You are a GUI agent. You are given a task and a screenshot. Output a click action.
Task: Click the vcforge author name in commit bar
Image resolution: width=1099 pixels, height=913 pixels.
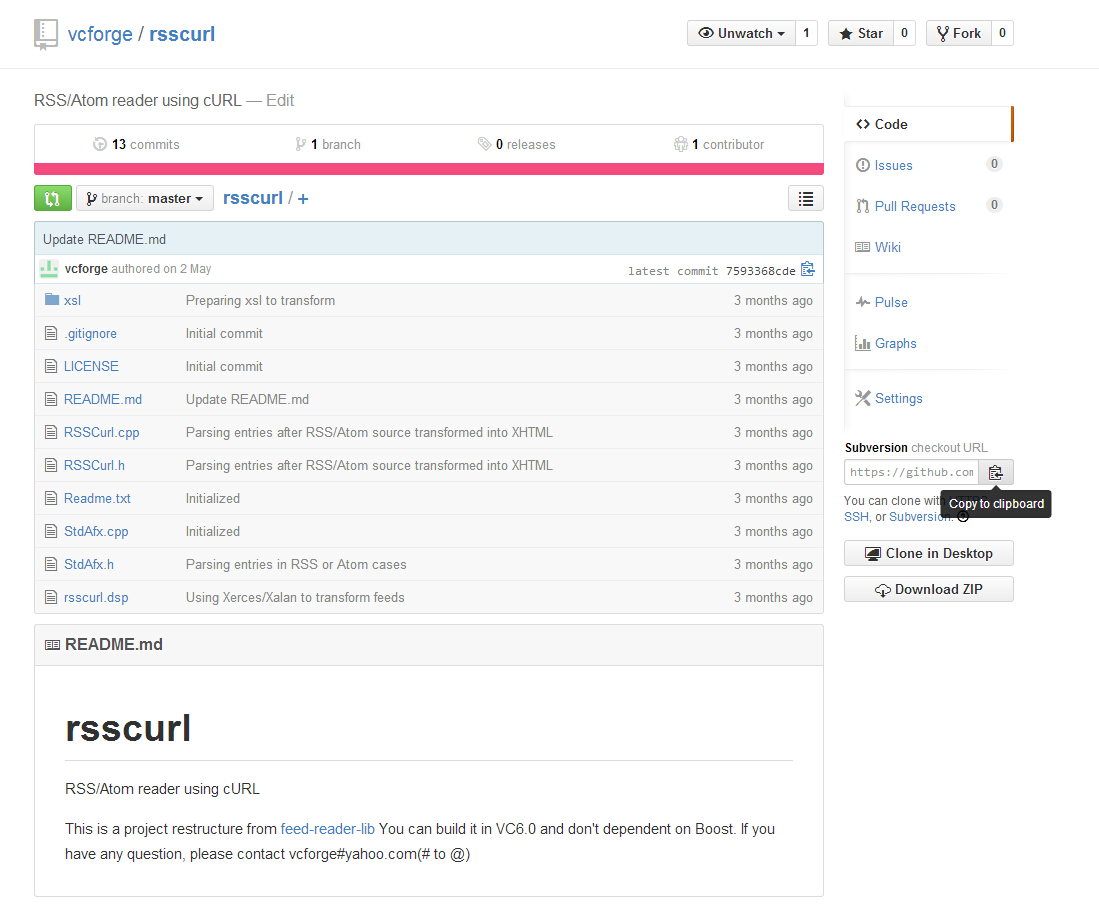click(x=86, y=269)
